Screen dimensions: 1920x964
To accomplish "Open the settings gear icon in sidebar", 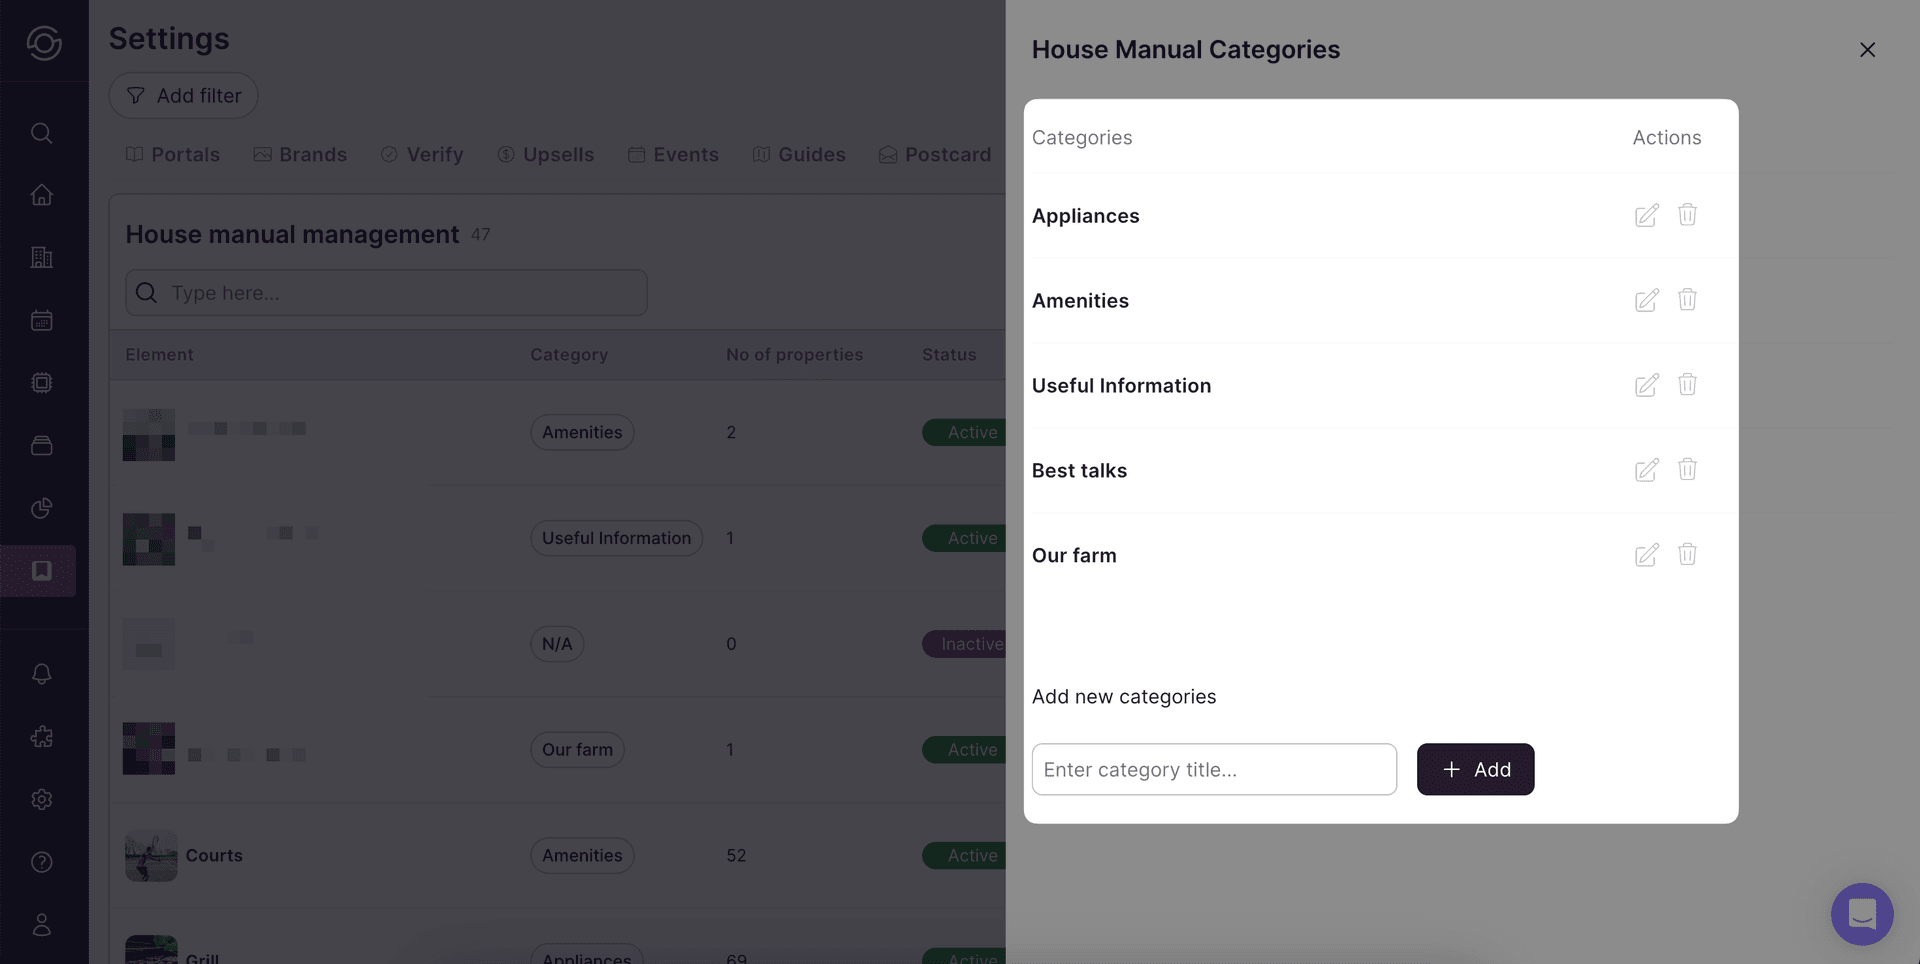I will point(41,799).
